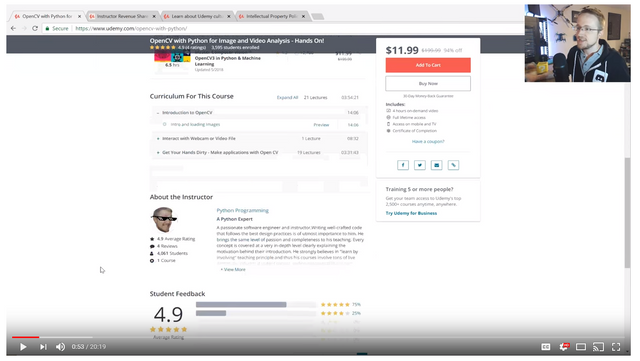The width and height of the screenshot is (640, 361).
Task: Collapse the Introduction to OpenCV section
Action: pos(259,113)
